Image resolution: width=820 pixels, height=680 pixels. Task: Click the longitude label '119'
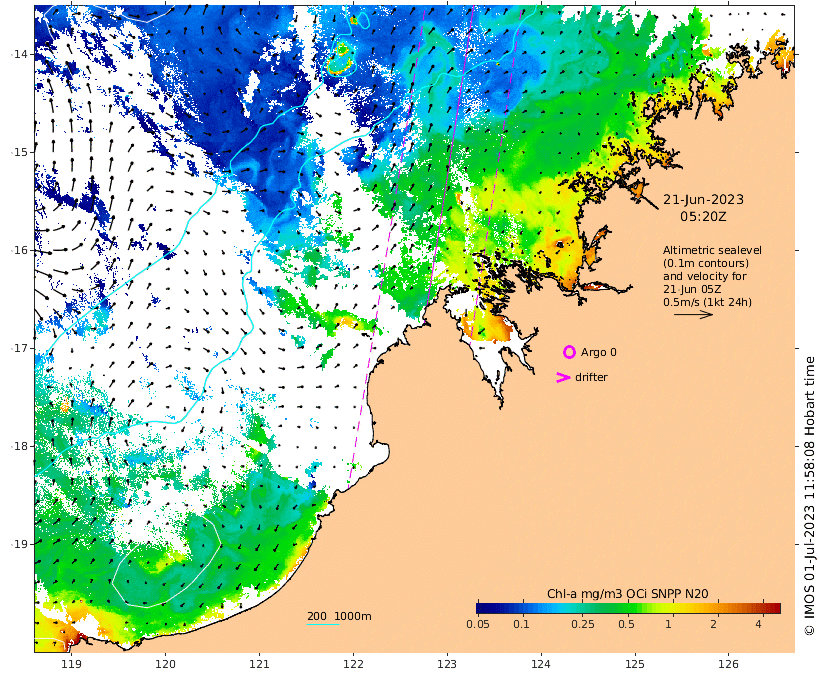(x=72, y=664)
